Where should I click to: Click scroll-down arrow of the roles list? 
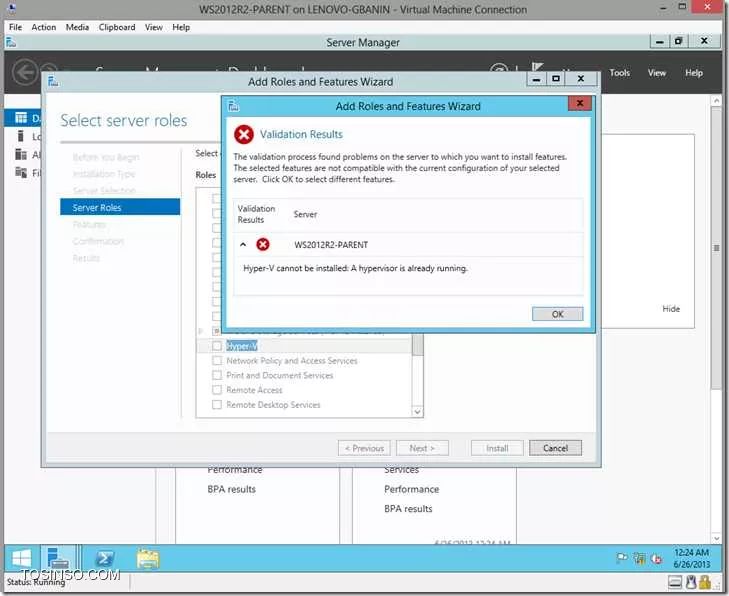[x=418, y=411]
